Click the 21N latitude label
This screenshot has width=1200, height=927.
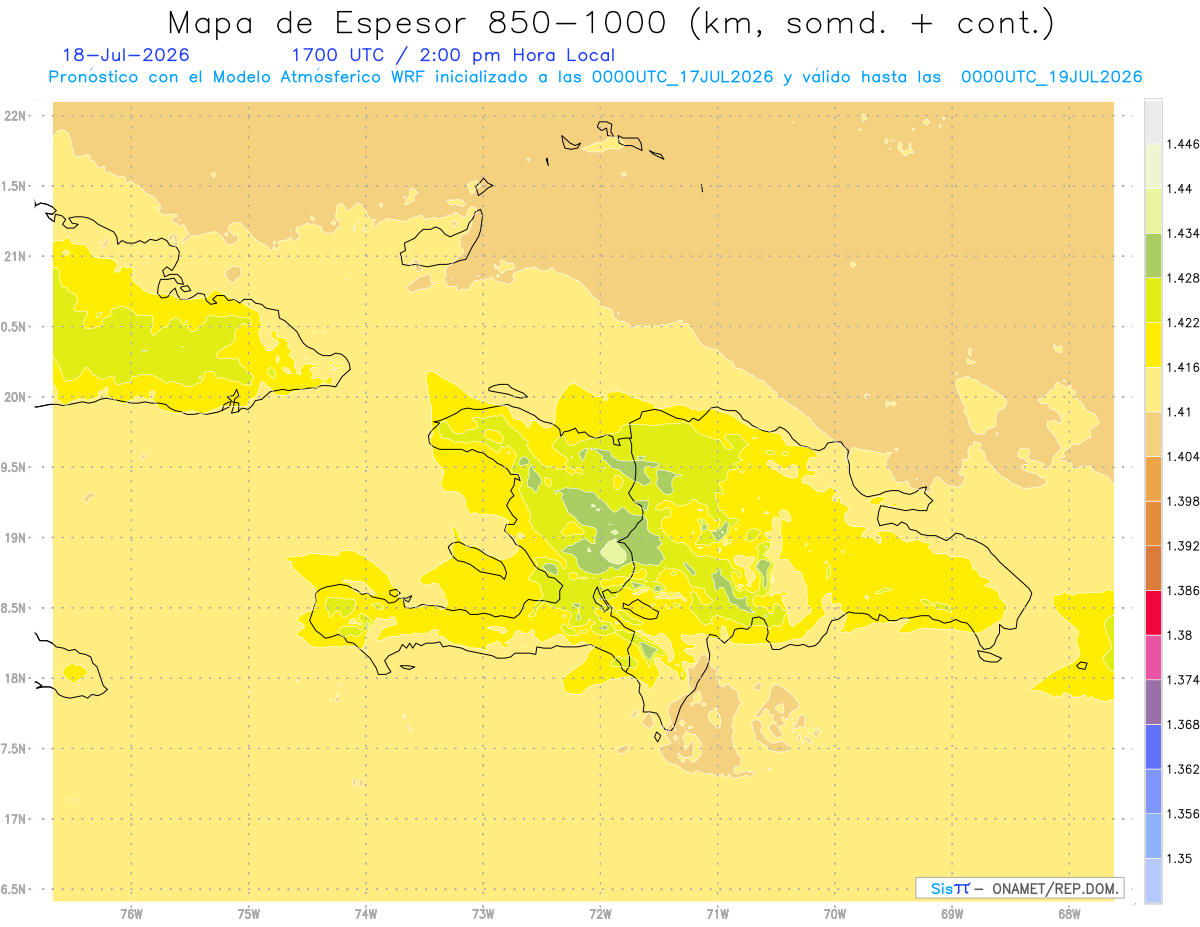point(16,256)
